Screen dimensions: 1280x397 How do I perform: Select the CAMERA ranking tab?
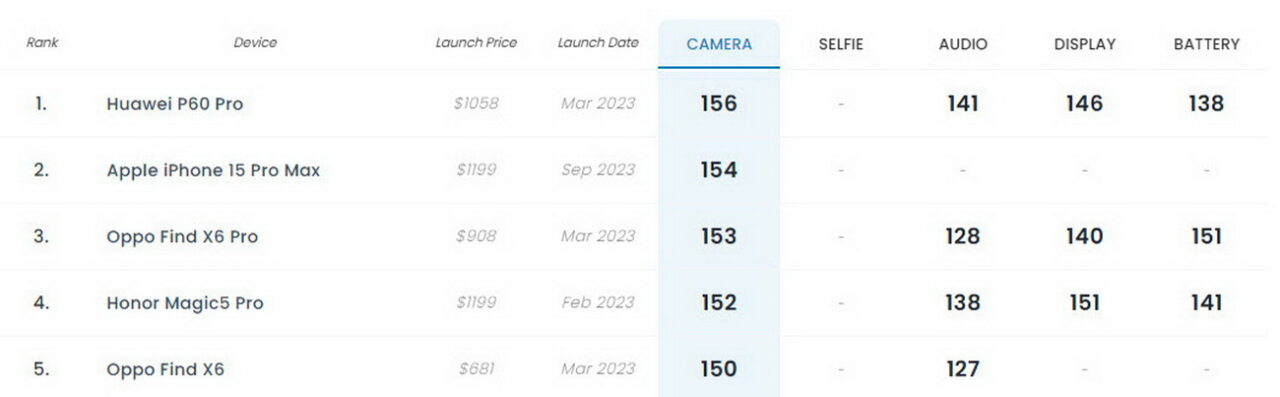[719, 44]
